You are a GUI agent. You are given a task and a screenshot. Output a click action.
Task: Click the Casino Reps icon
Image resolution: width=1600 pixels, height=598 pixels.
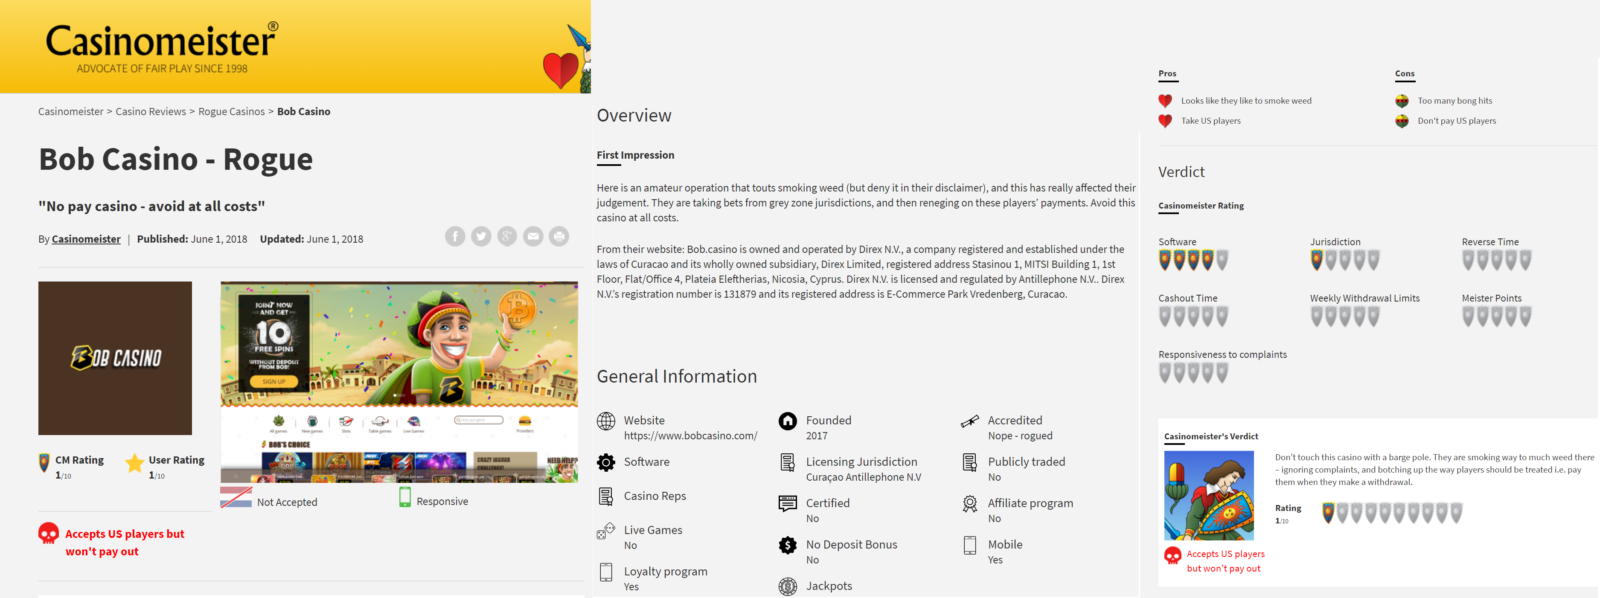(x=606, y=496)
